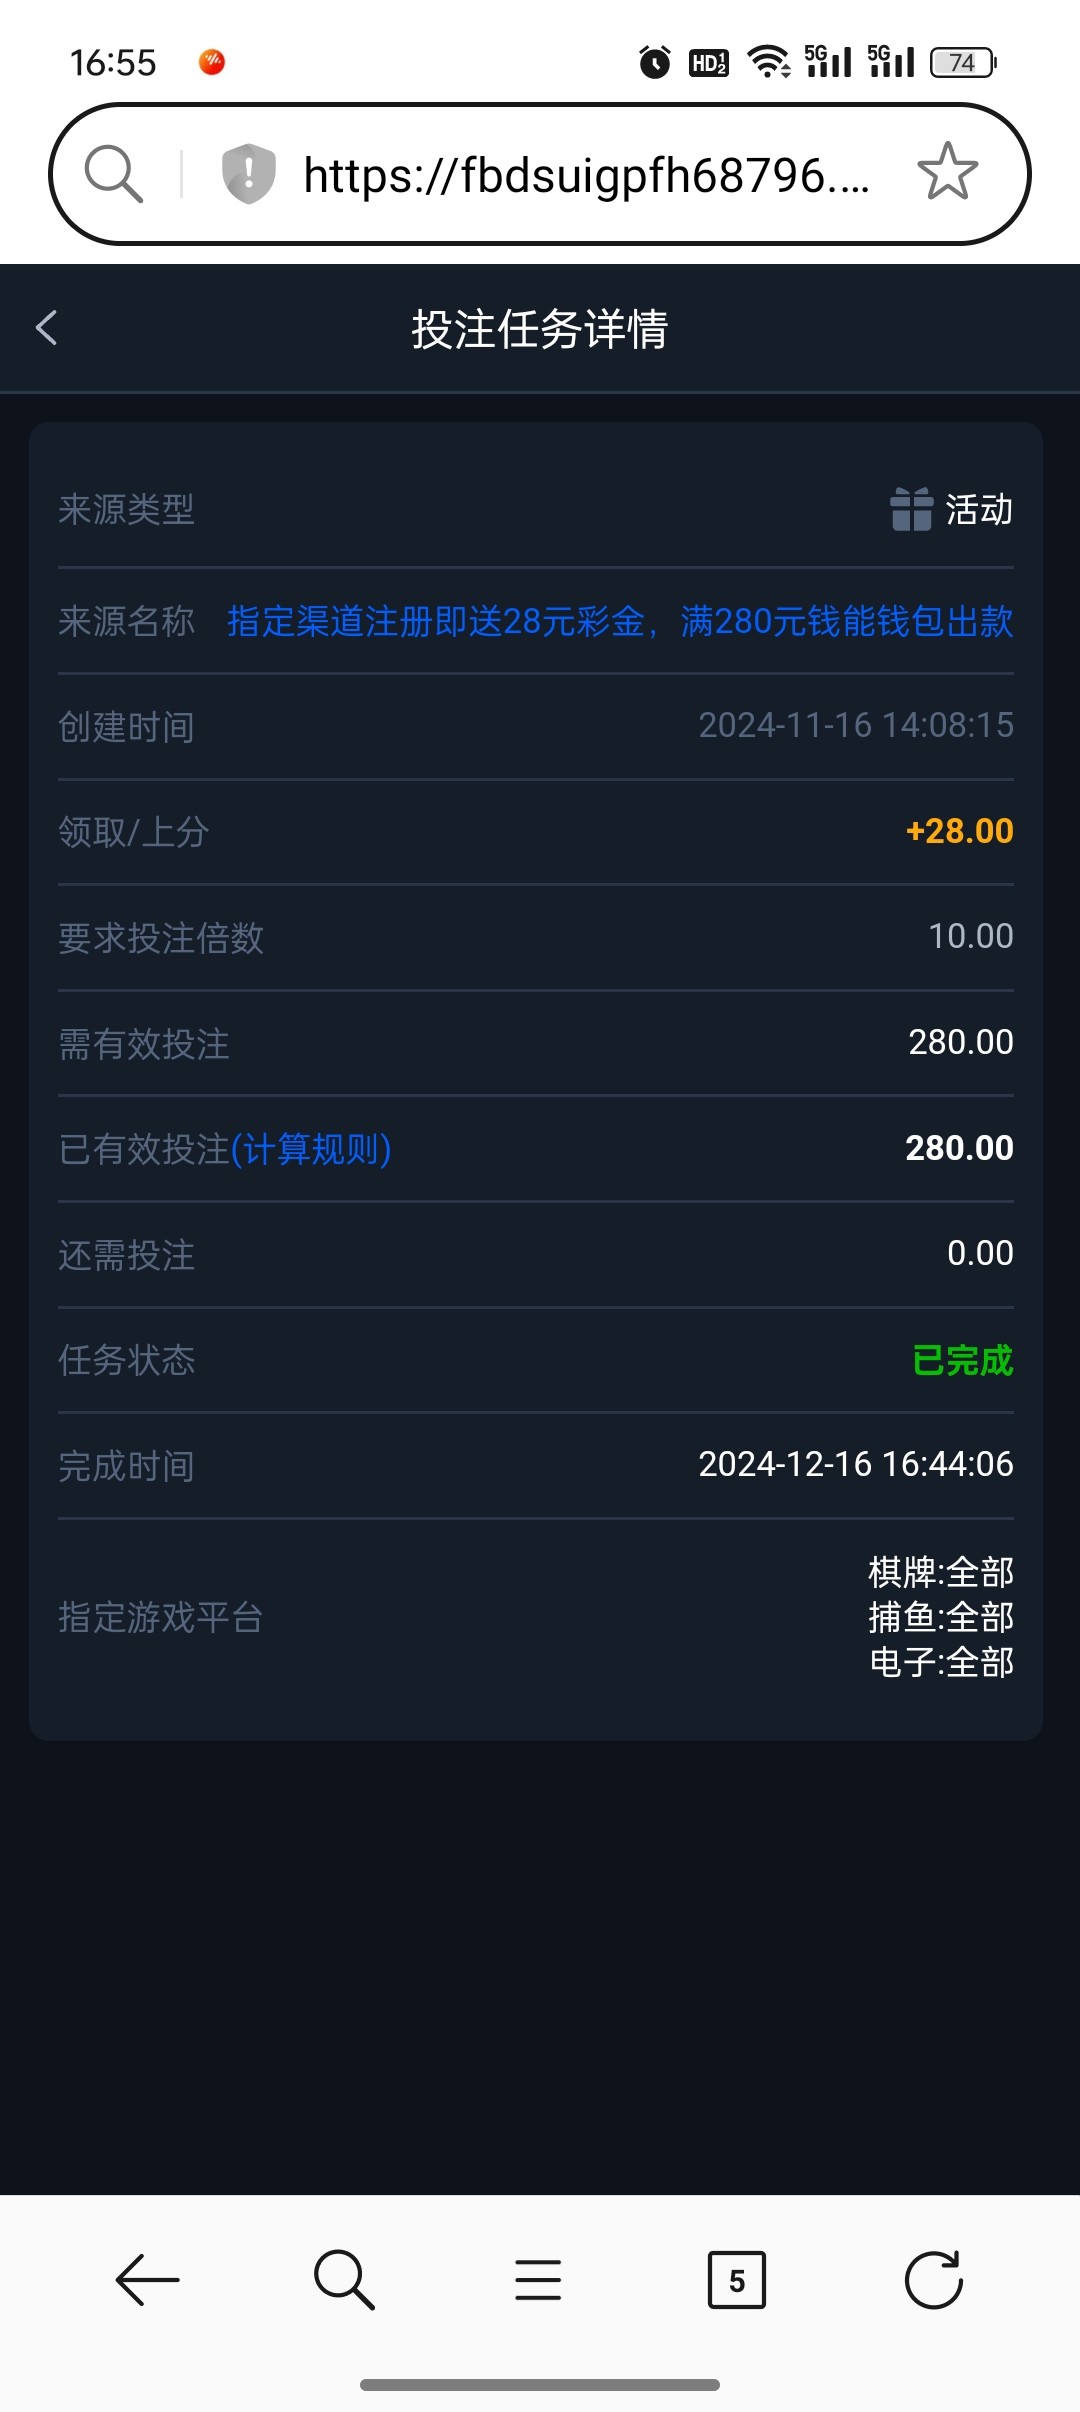Open search from bottom navigation bar
This screenshot has width=1080, height=2412.
pyautogui.click(x=344, y=2280)
